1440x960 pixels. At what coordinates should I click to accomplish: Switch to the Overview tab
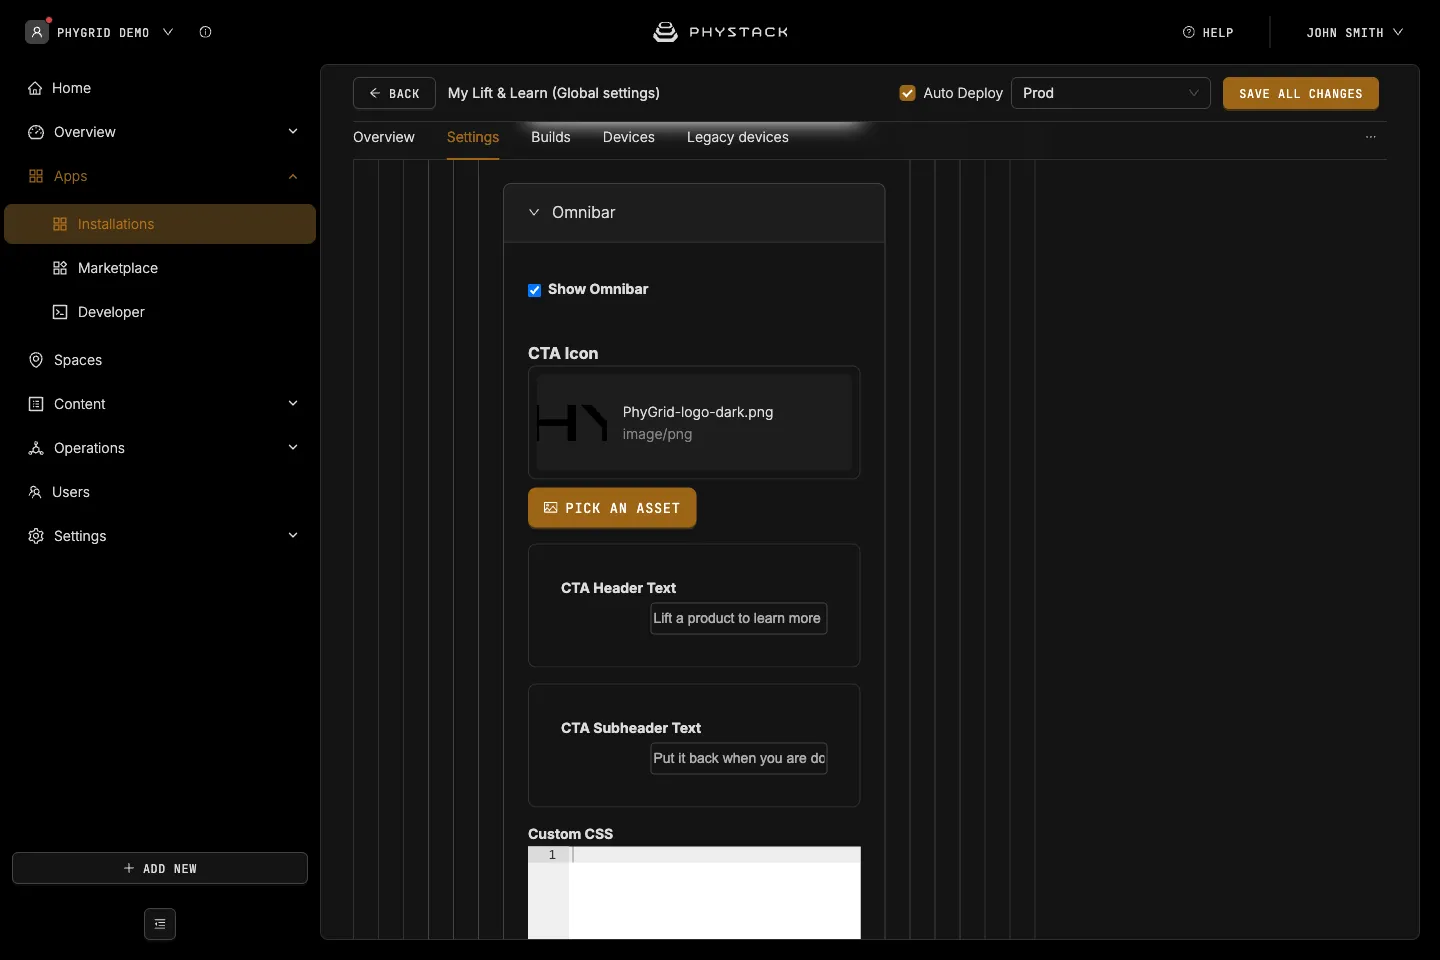[x=384, y=137]
